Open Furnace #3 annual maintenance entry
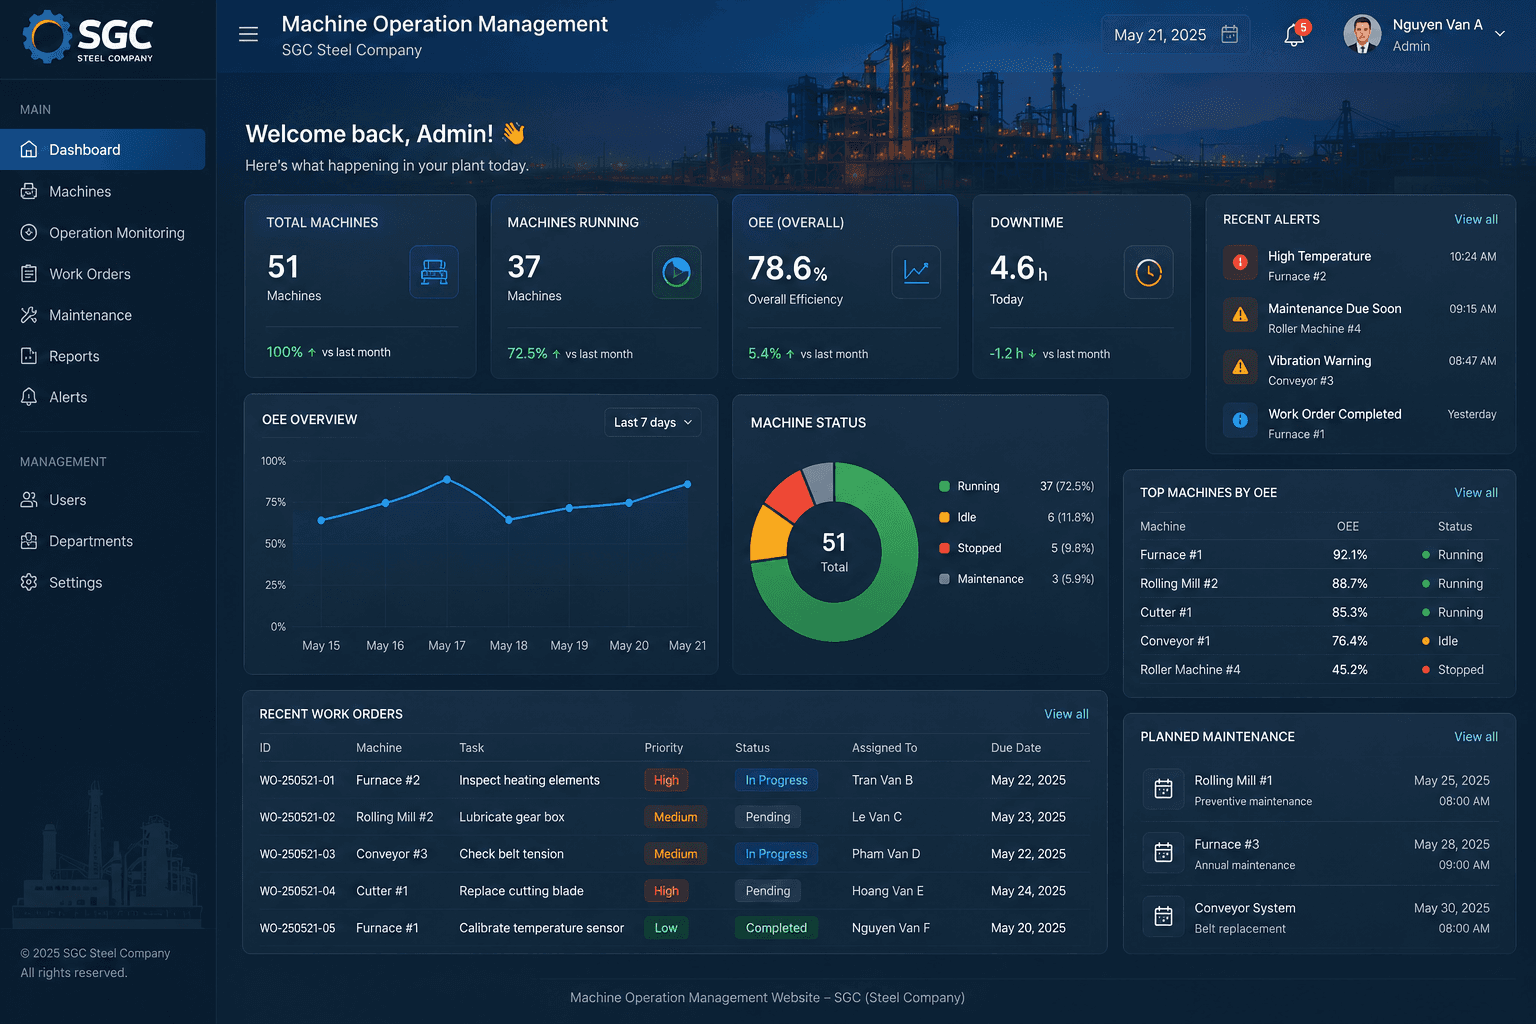 click(1318, 853)
